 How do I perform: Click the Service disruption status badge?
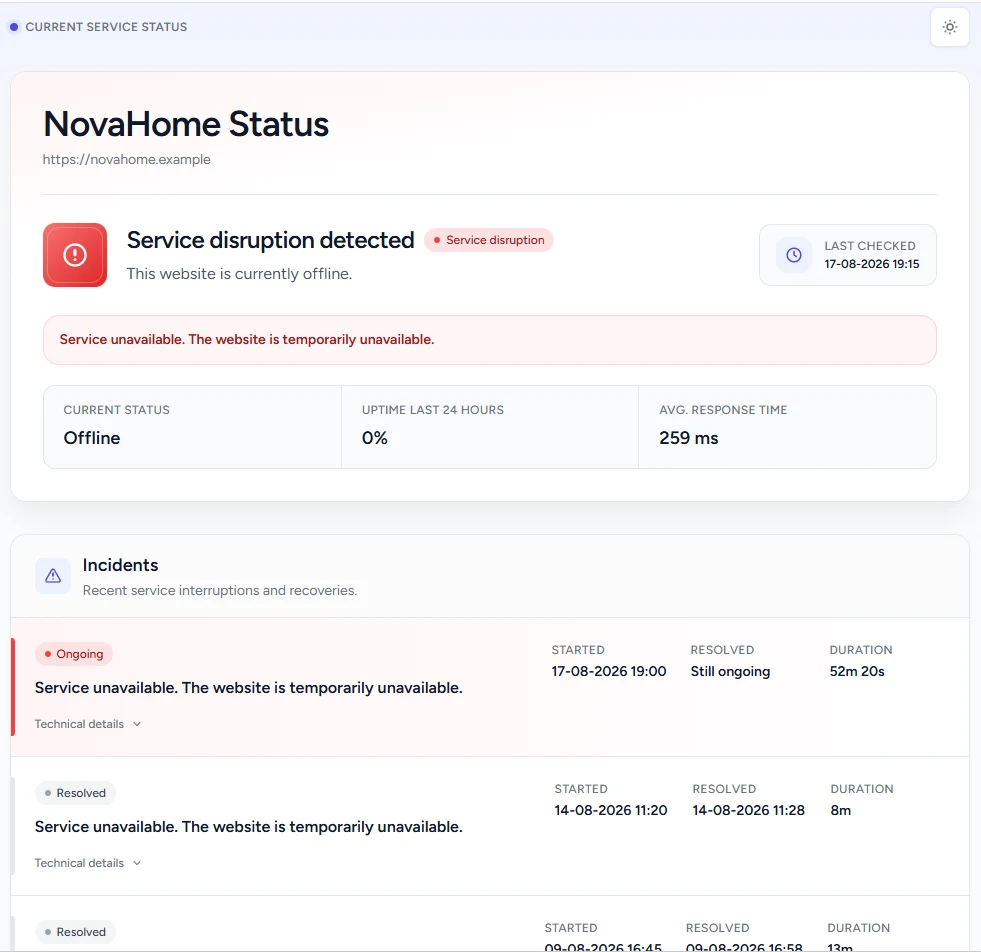489,240
